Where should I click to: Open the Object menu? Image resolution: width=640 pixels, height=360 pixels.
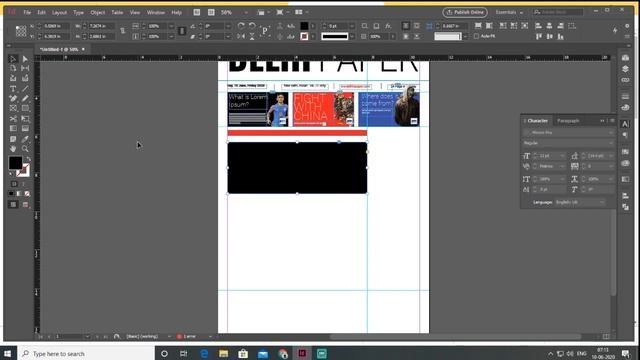(98, 12)
